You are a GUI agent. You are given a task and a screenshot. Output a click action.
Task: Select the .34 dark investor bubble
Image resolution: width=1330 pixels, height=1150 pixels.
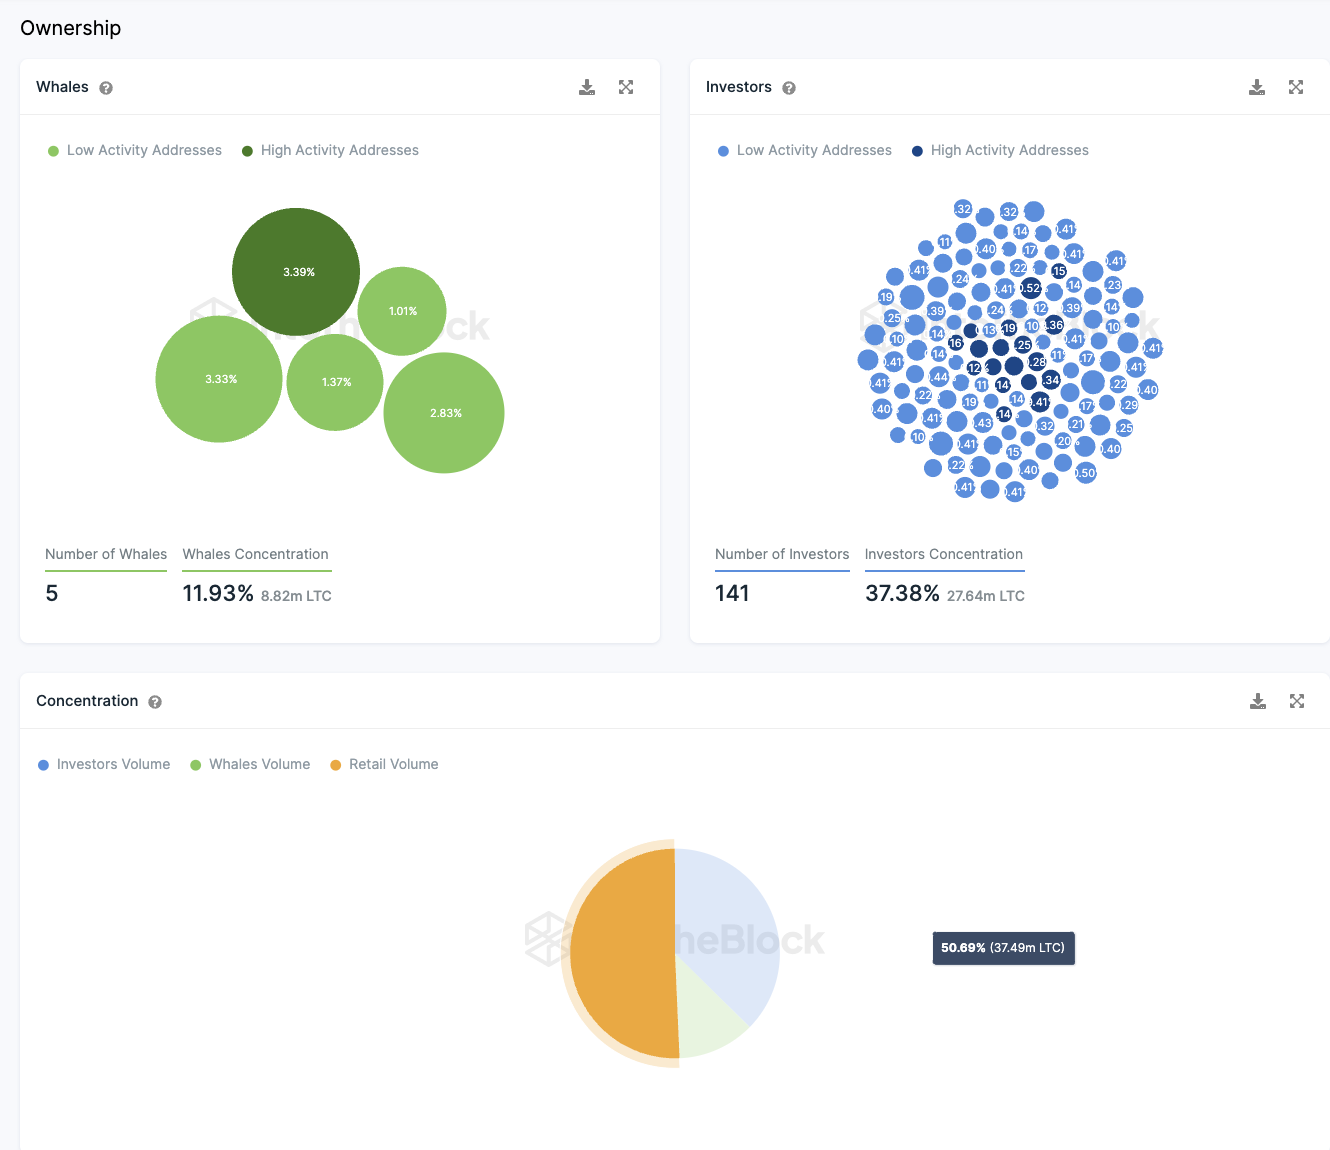(x=1051, y=380)
